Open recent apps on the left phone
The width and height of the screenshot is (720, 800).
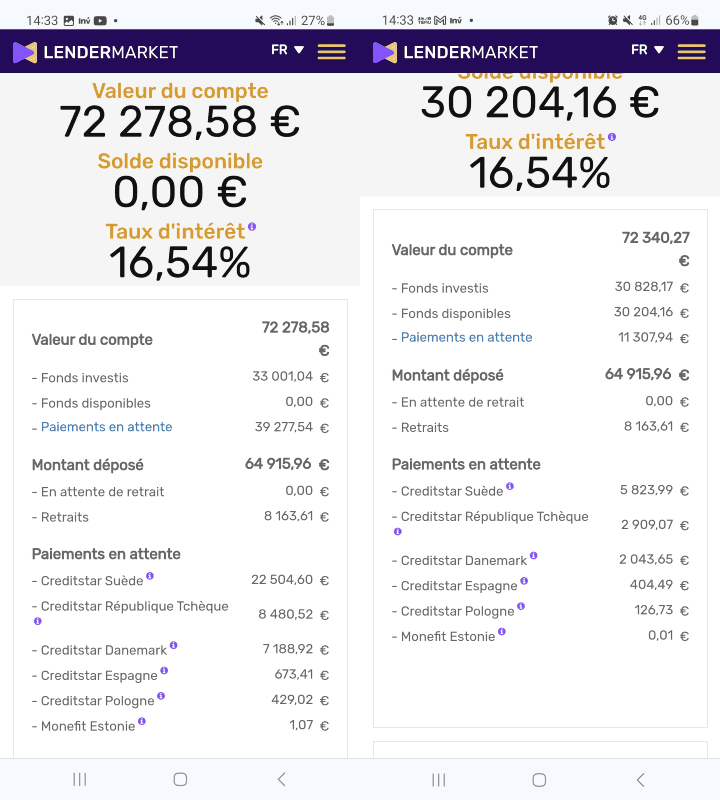pyautogui.click(x=80, y=779)
